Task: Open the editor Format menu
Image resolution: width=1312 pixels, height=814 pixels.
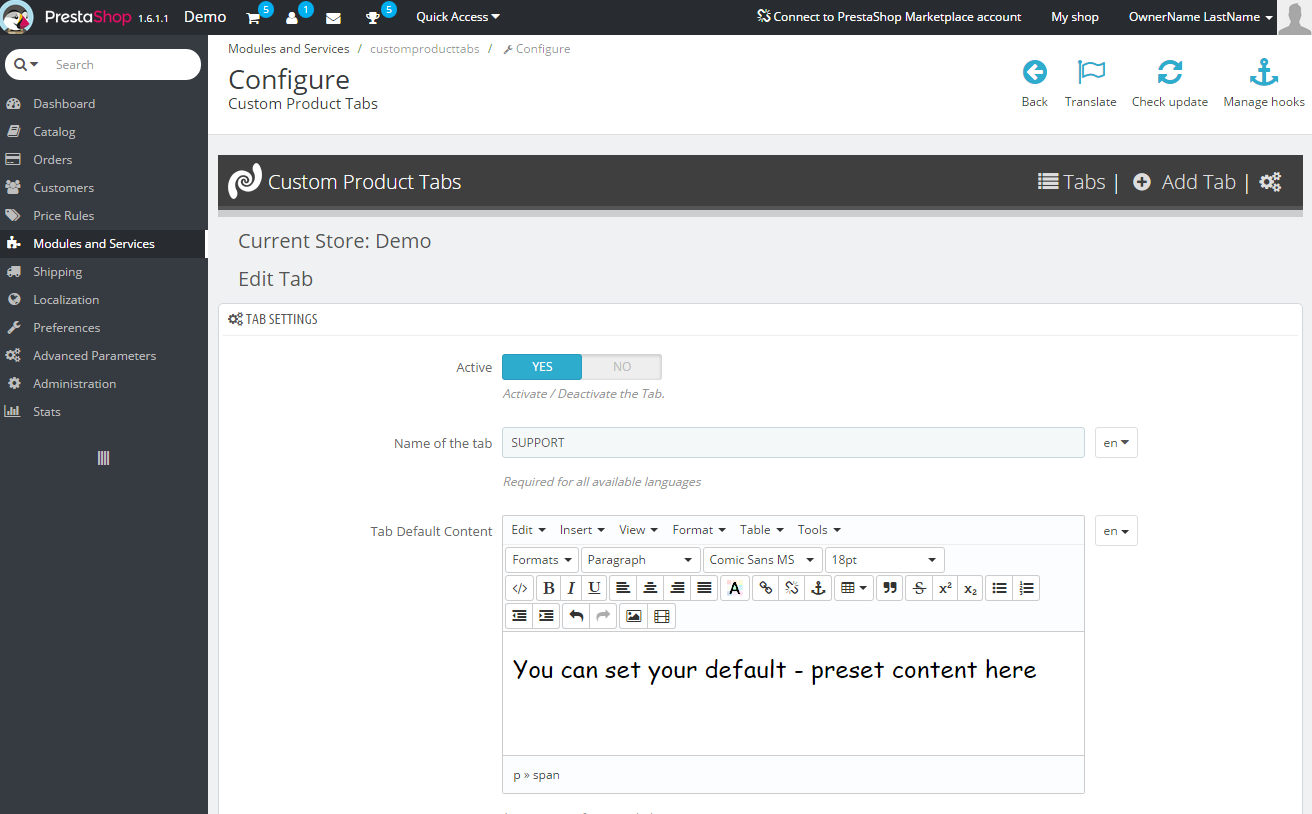Action: 700,530
